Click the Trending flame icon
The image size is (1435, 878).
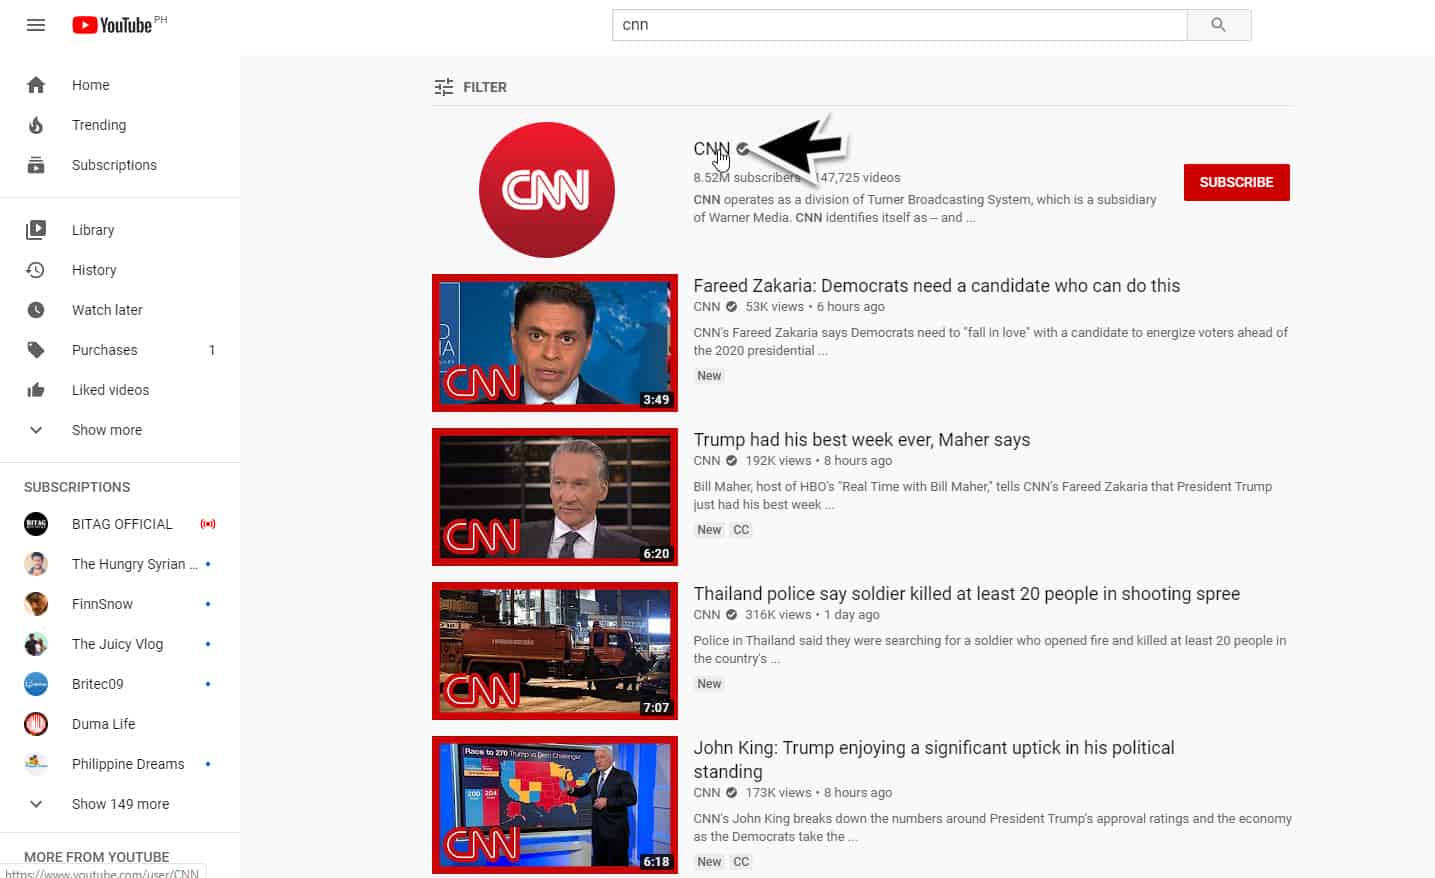tap(36, 125)
